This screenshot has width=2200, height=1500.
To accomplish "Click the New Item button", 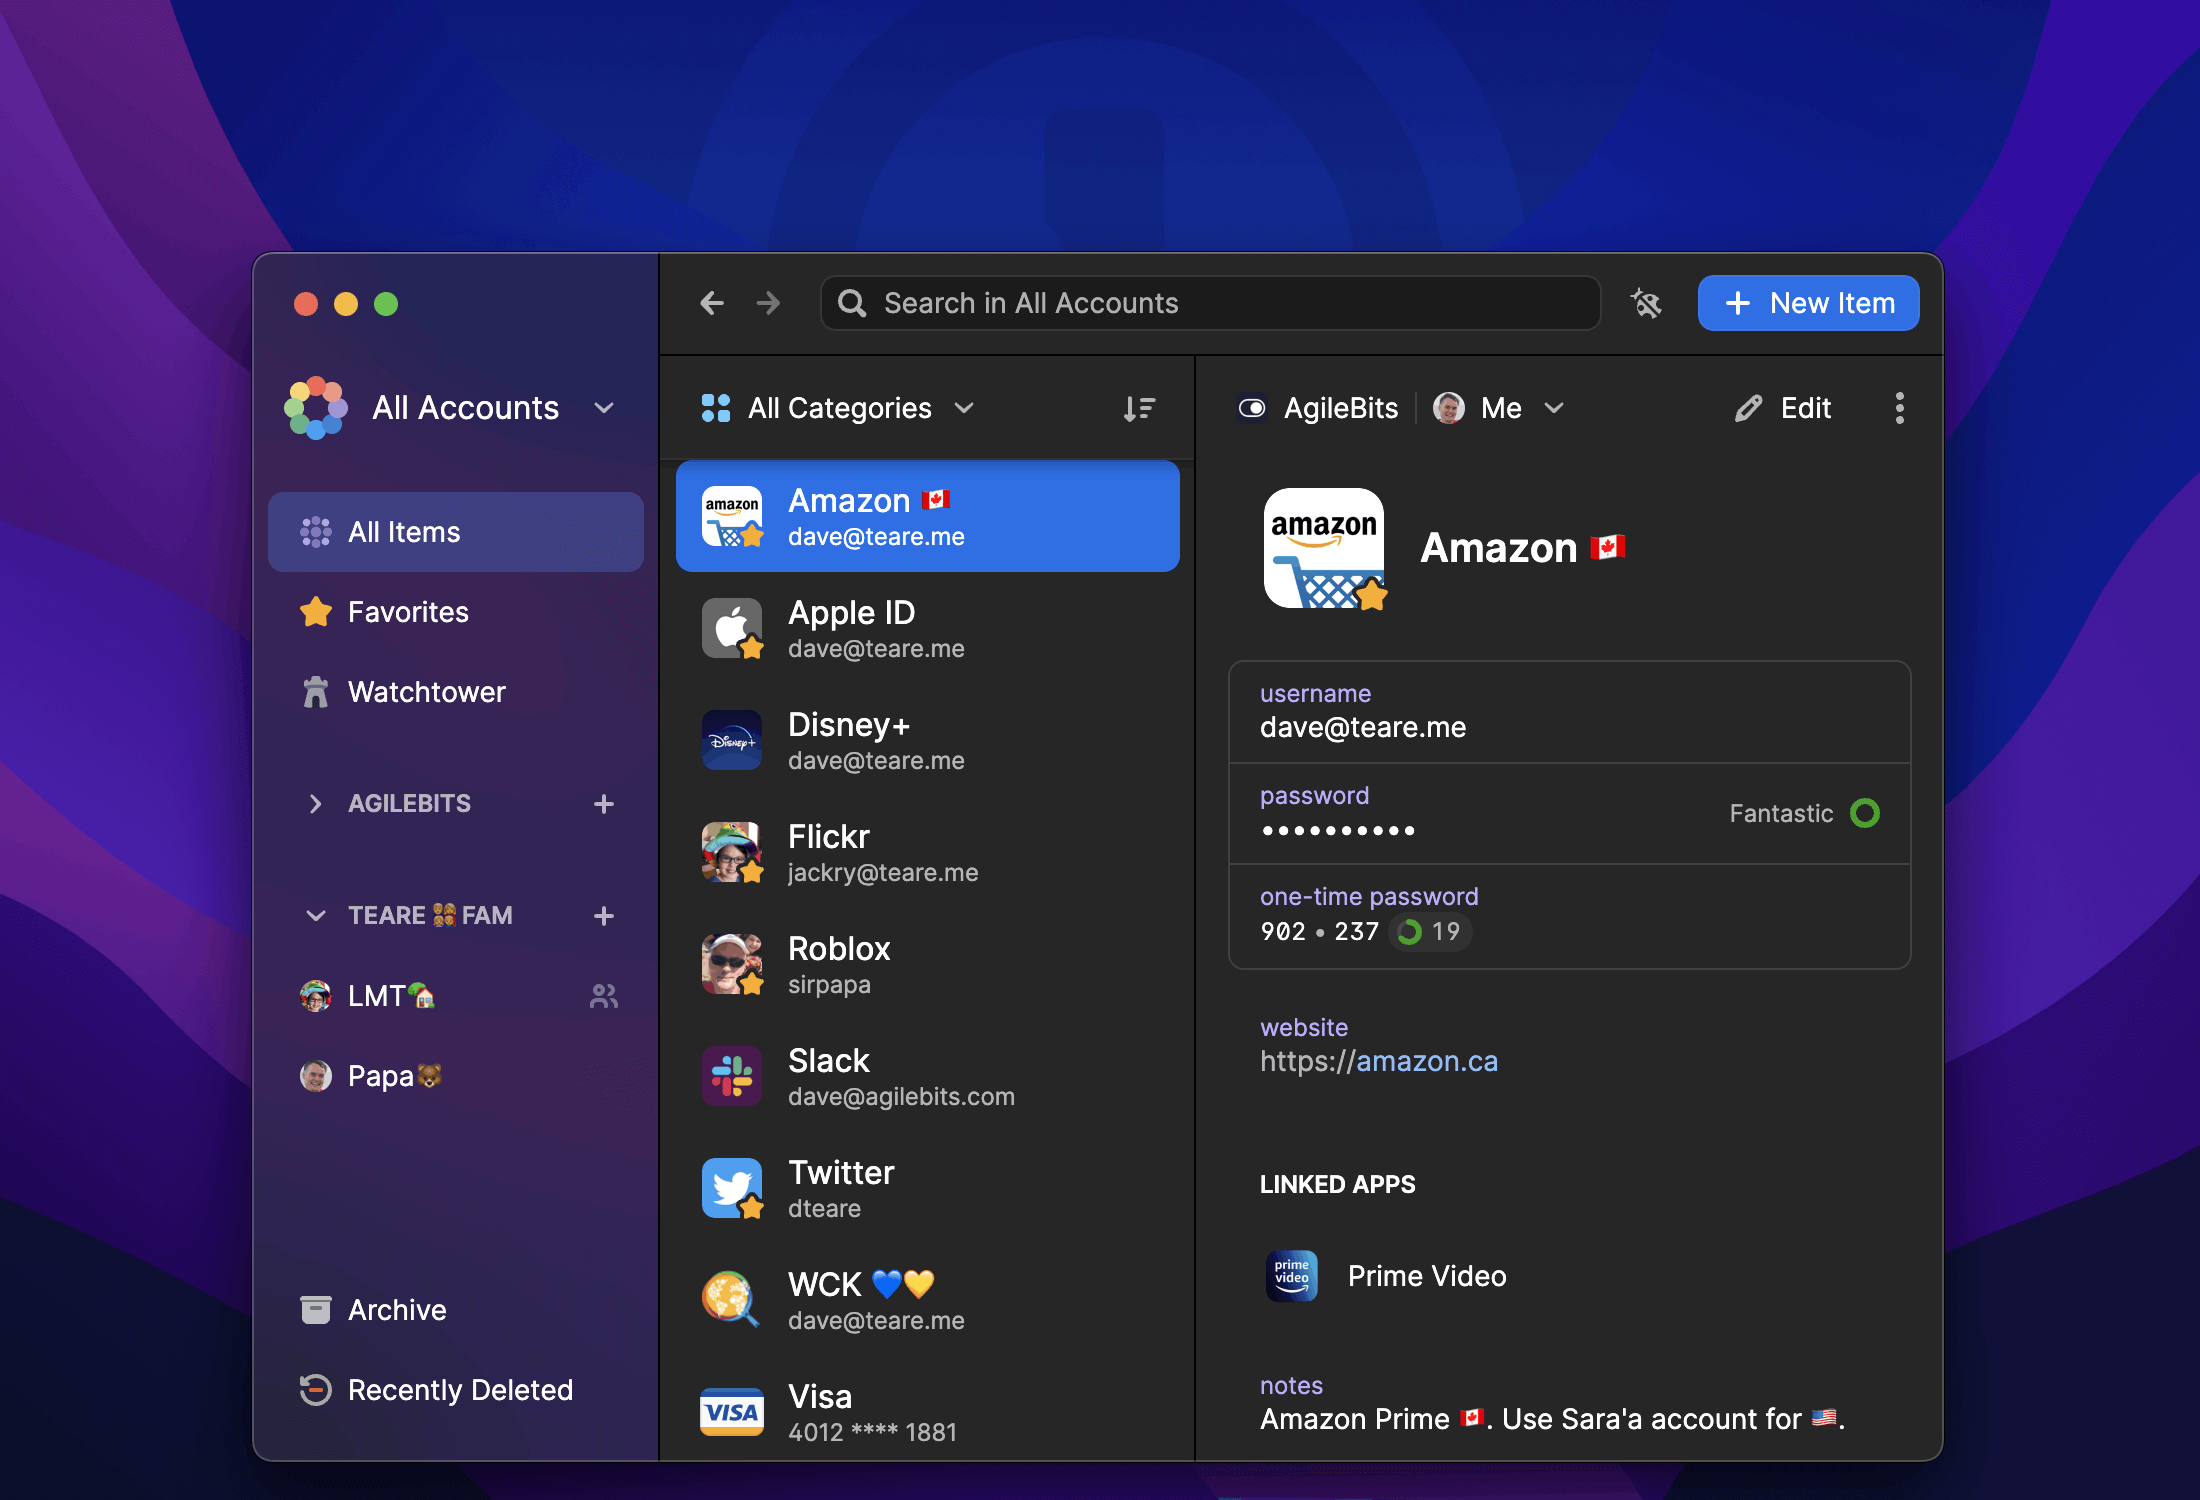I will 1810,303.
